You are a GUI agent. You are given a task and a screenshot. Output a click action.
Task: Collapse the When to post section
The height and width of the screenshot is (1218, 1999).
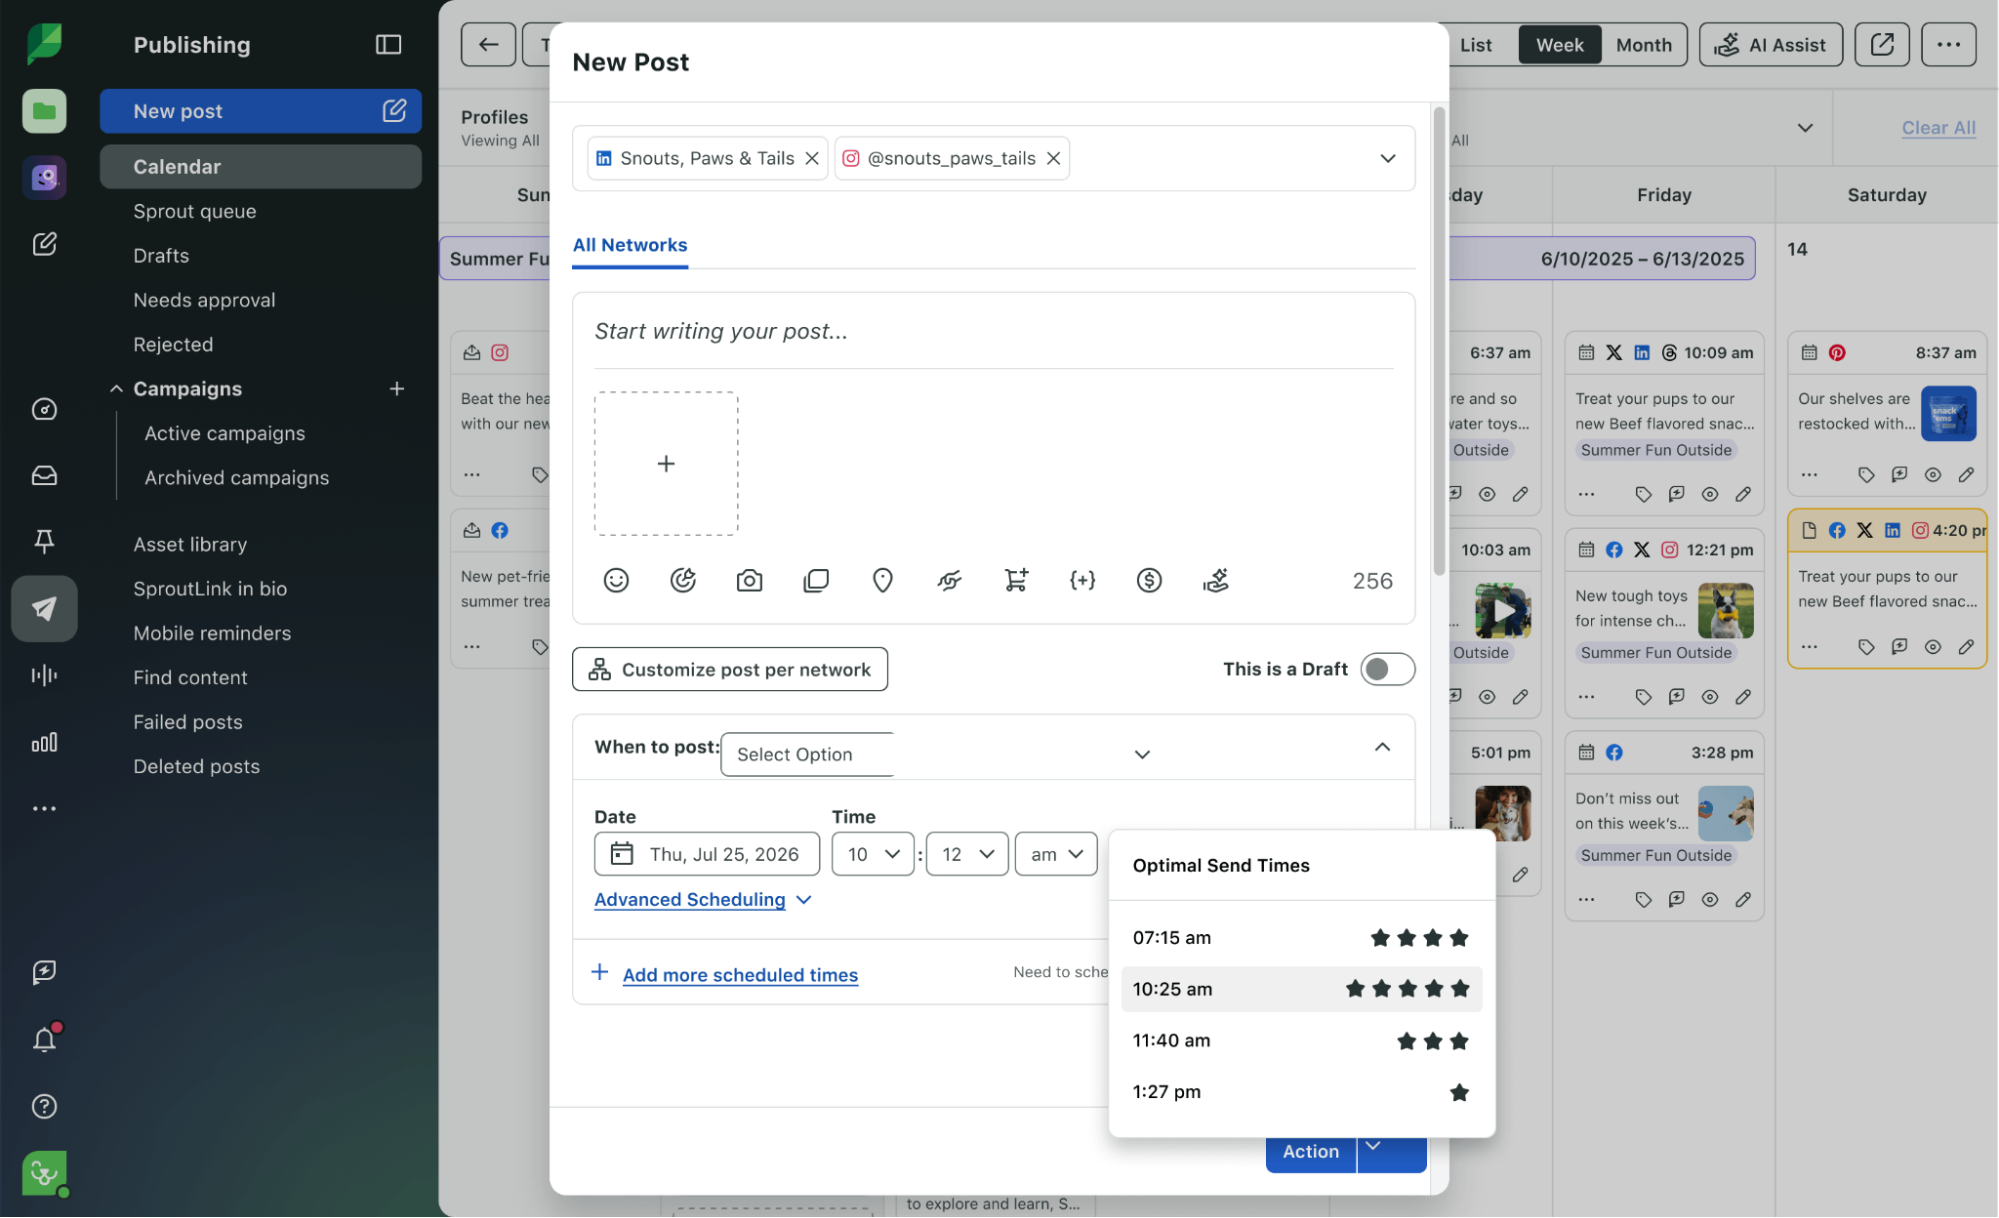pos(1381,747)
